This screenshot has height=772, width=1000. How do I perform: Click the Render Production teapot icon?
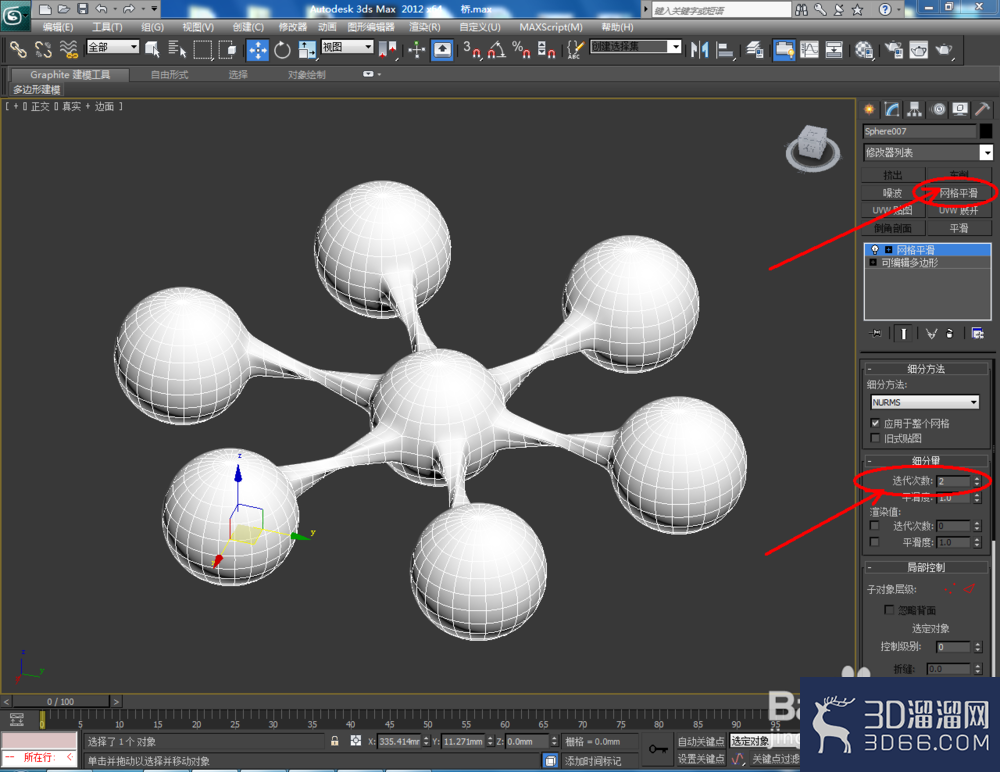click(x=945, y=50)
